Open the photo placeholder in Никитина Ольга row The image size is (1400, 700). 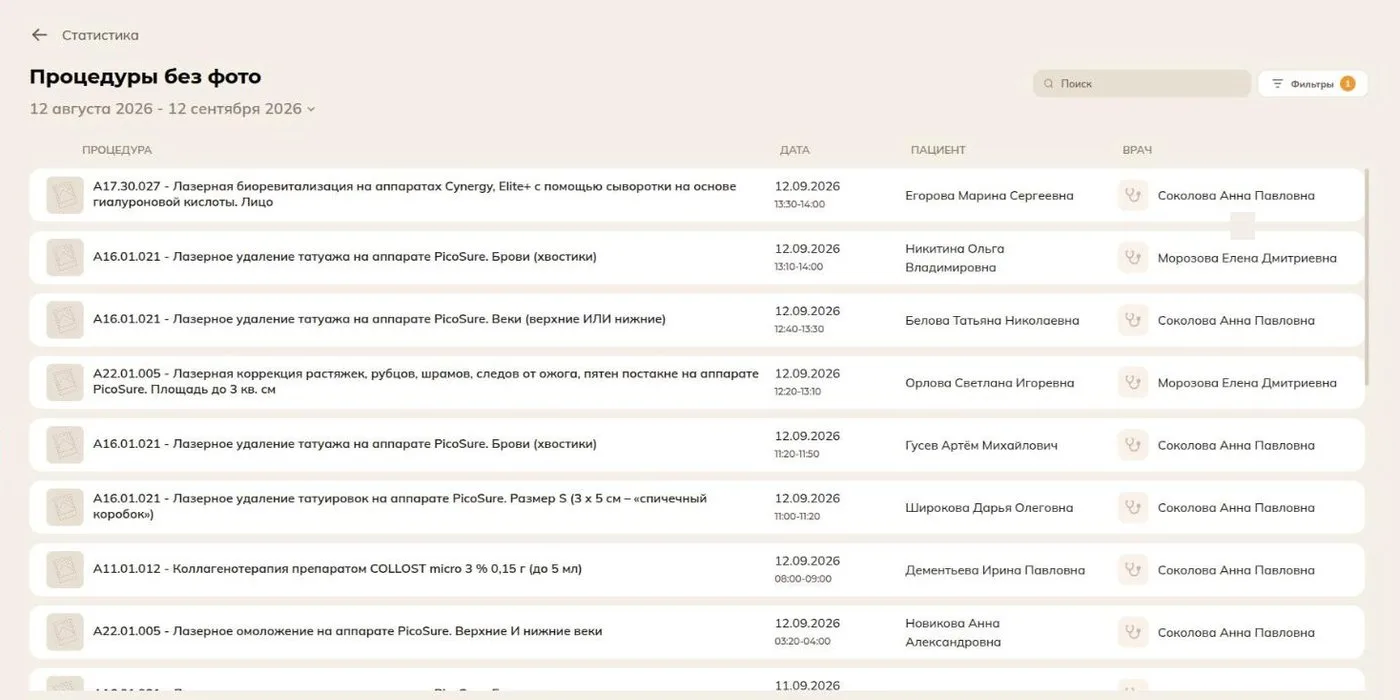65,257
